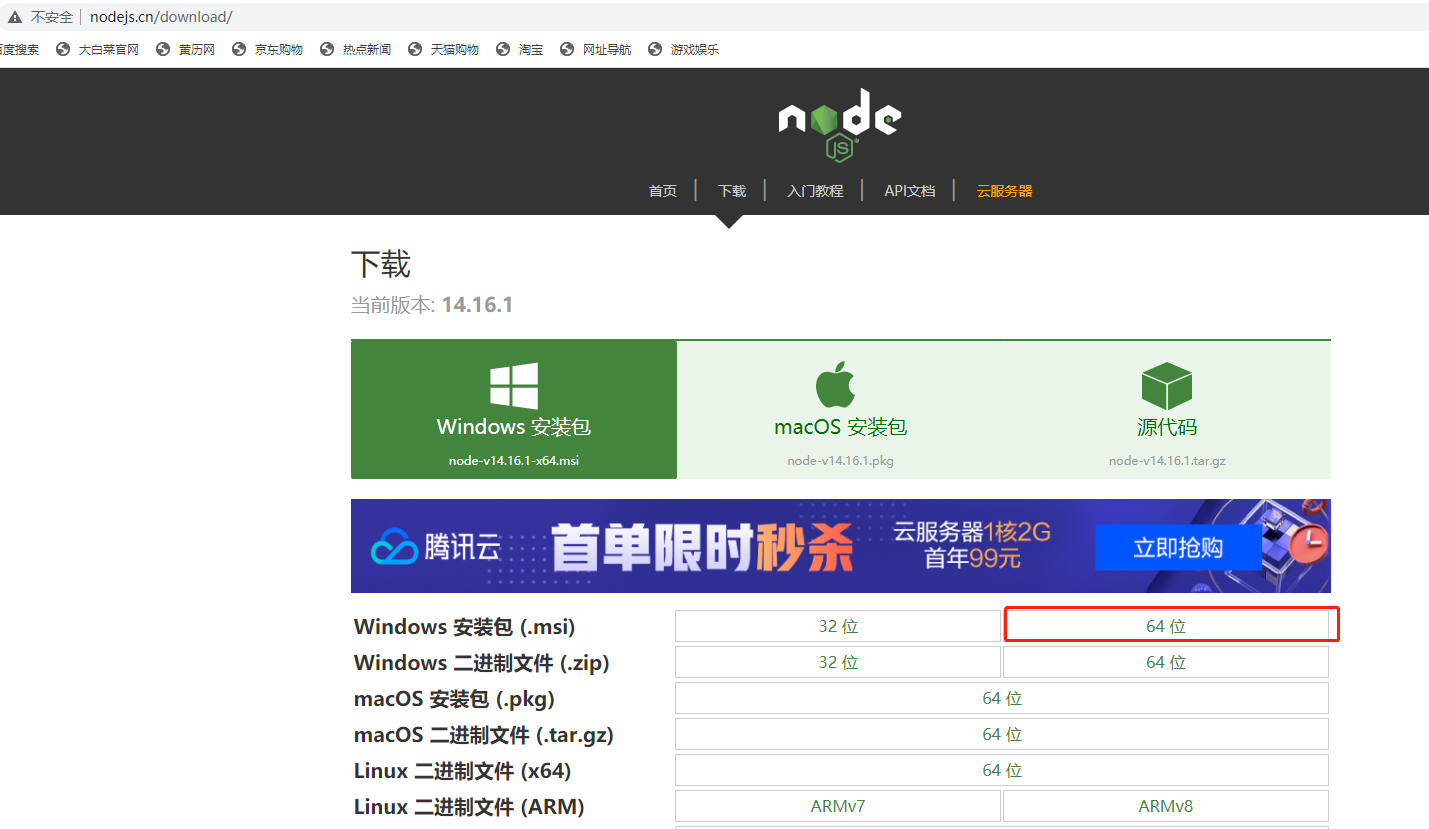Click the node-v14.16.1.tar.gz source card
1429x829 pixels.
click(1167, 460)
